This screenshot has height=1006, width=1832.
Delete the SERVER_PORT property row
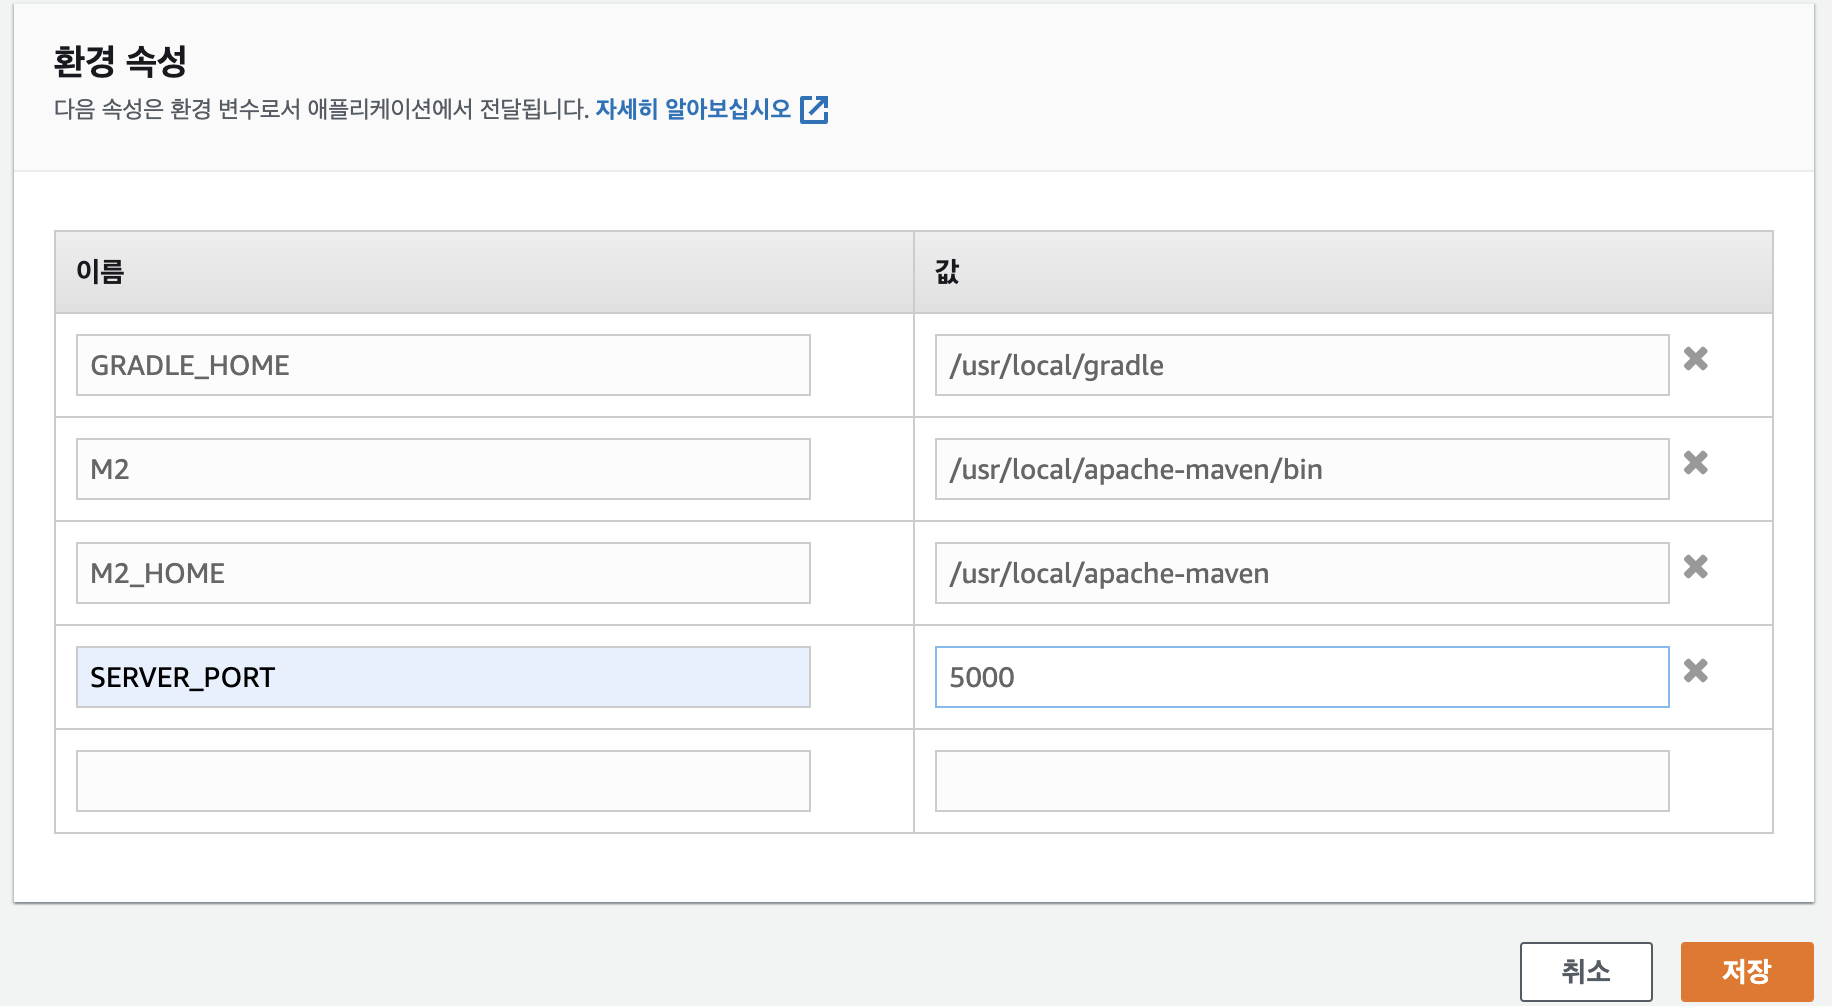pos(1695,671)
